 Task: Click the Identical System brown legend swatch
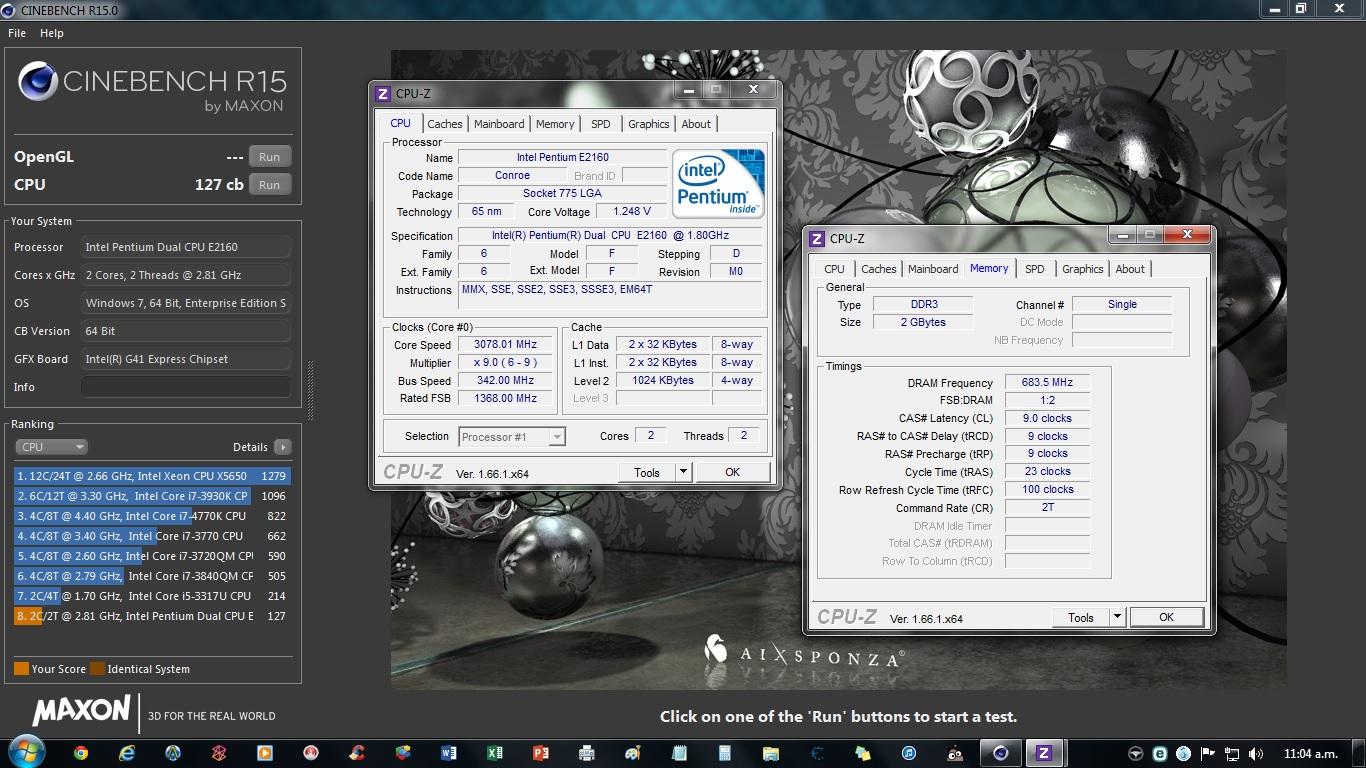pos(97,669)
